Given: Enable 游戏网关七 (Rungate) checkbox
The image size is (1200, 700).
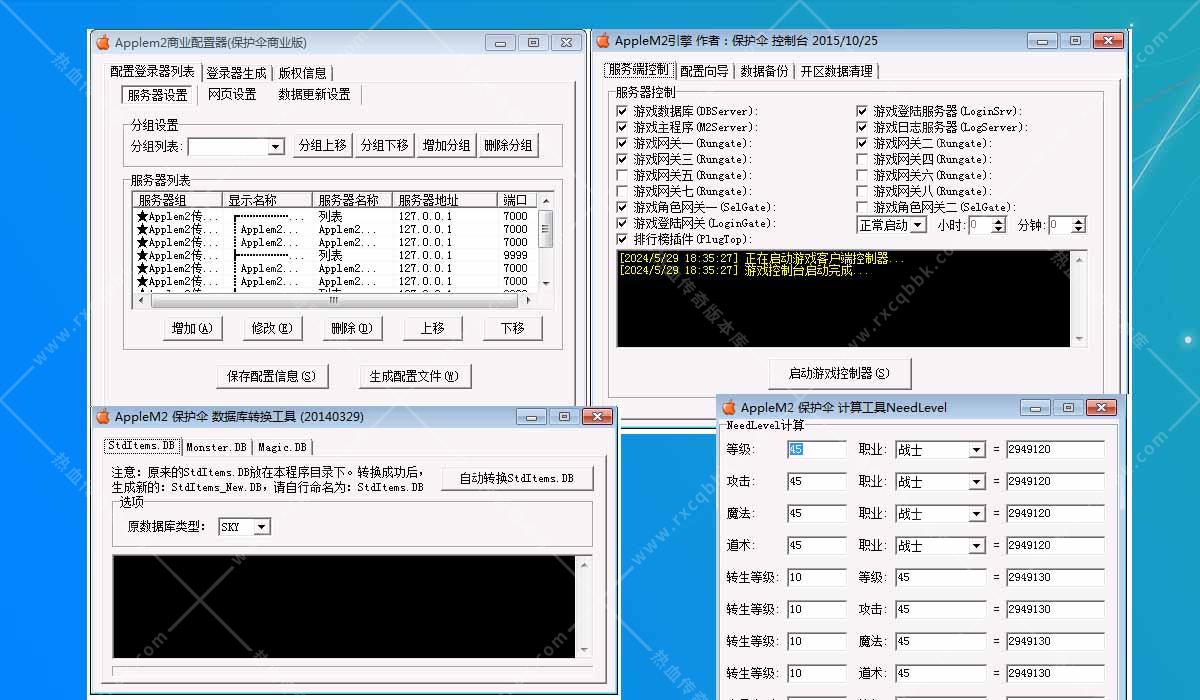Looking at the screenshot, I should coord(624,191).
